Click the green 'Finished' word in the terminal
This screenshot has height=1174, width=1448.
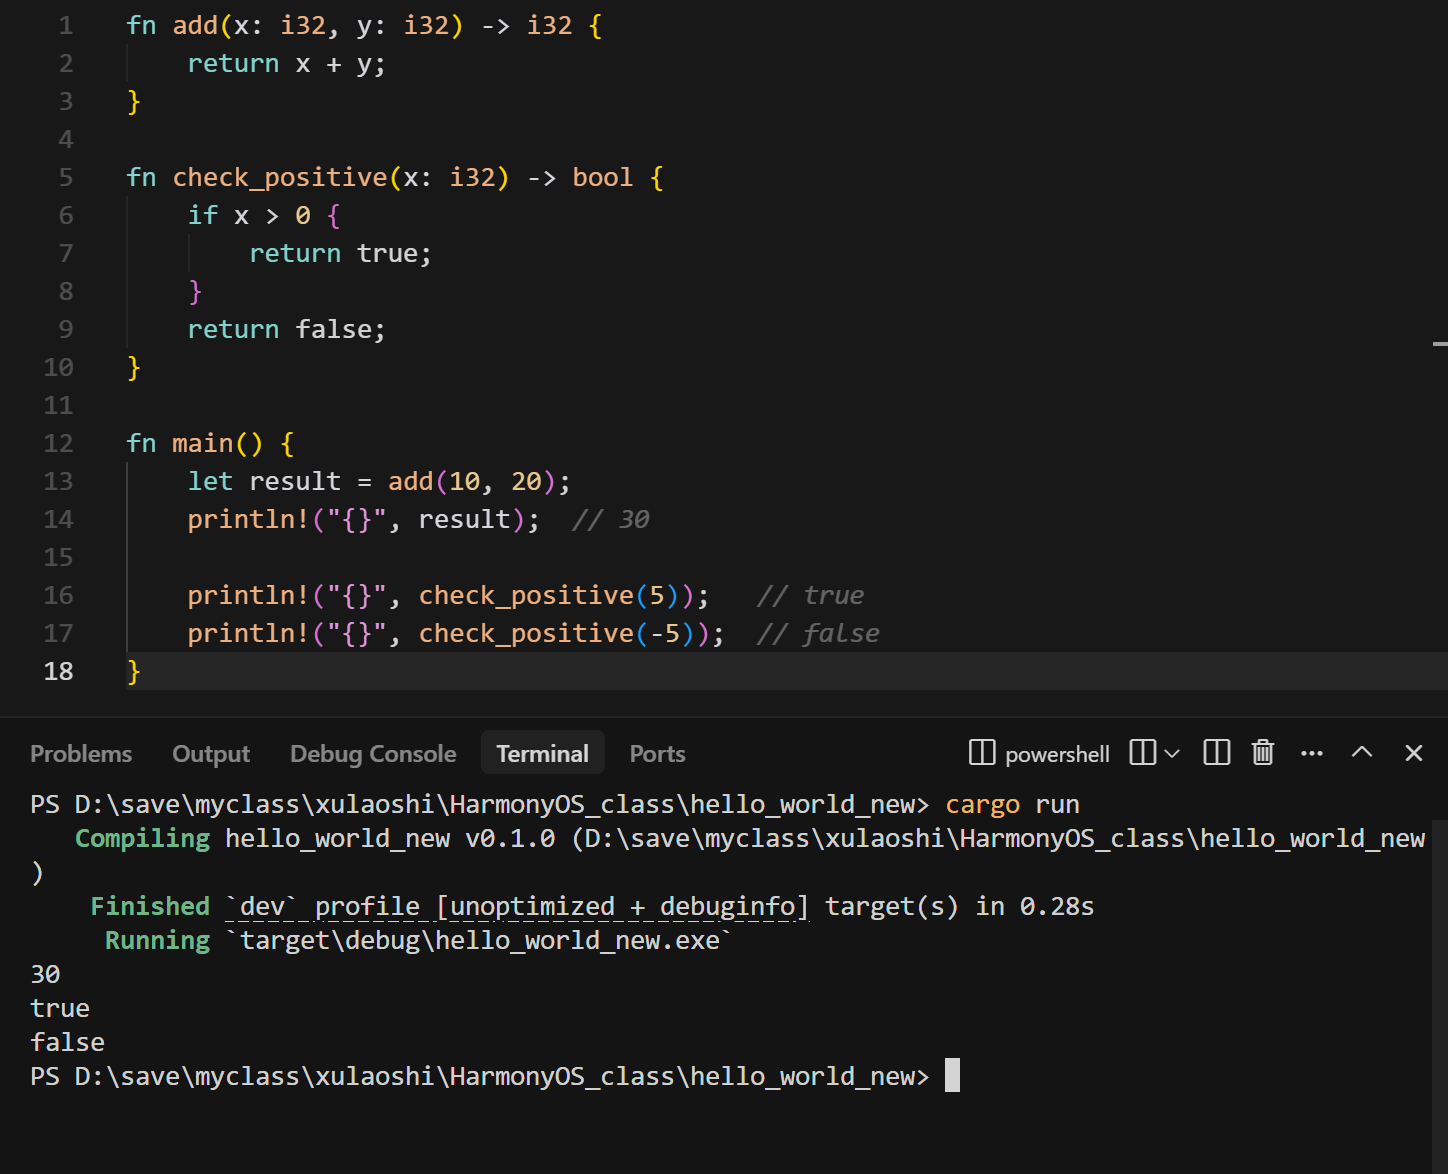pyautogui.click(x=150, y=906)
